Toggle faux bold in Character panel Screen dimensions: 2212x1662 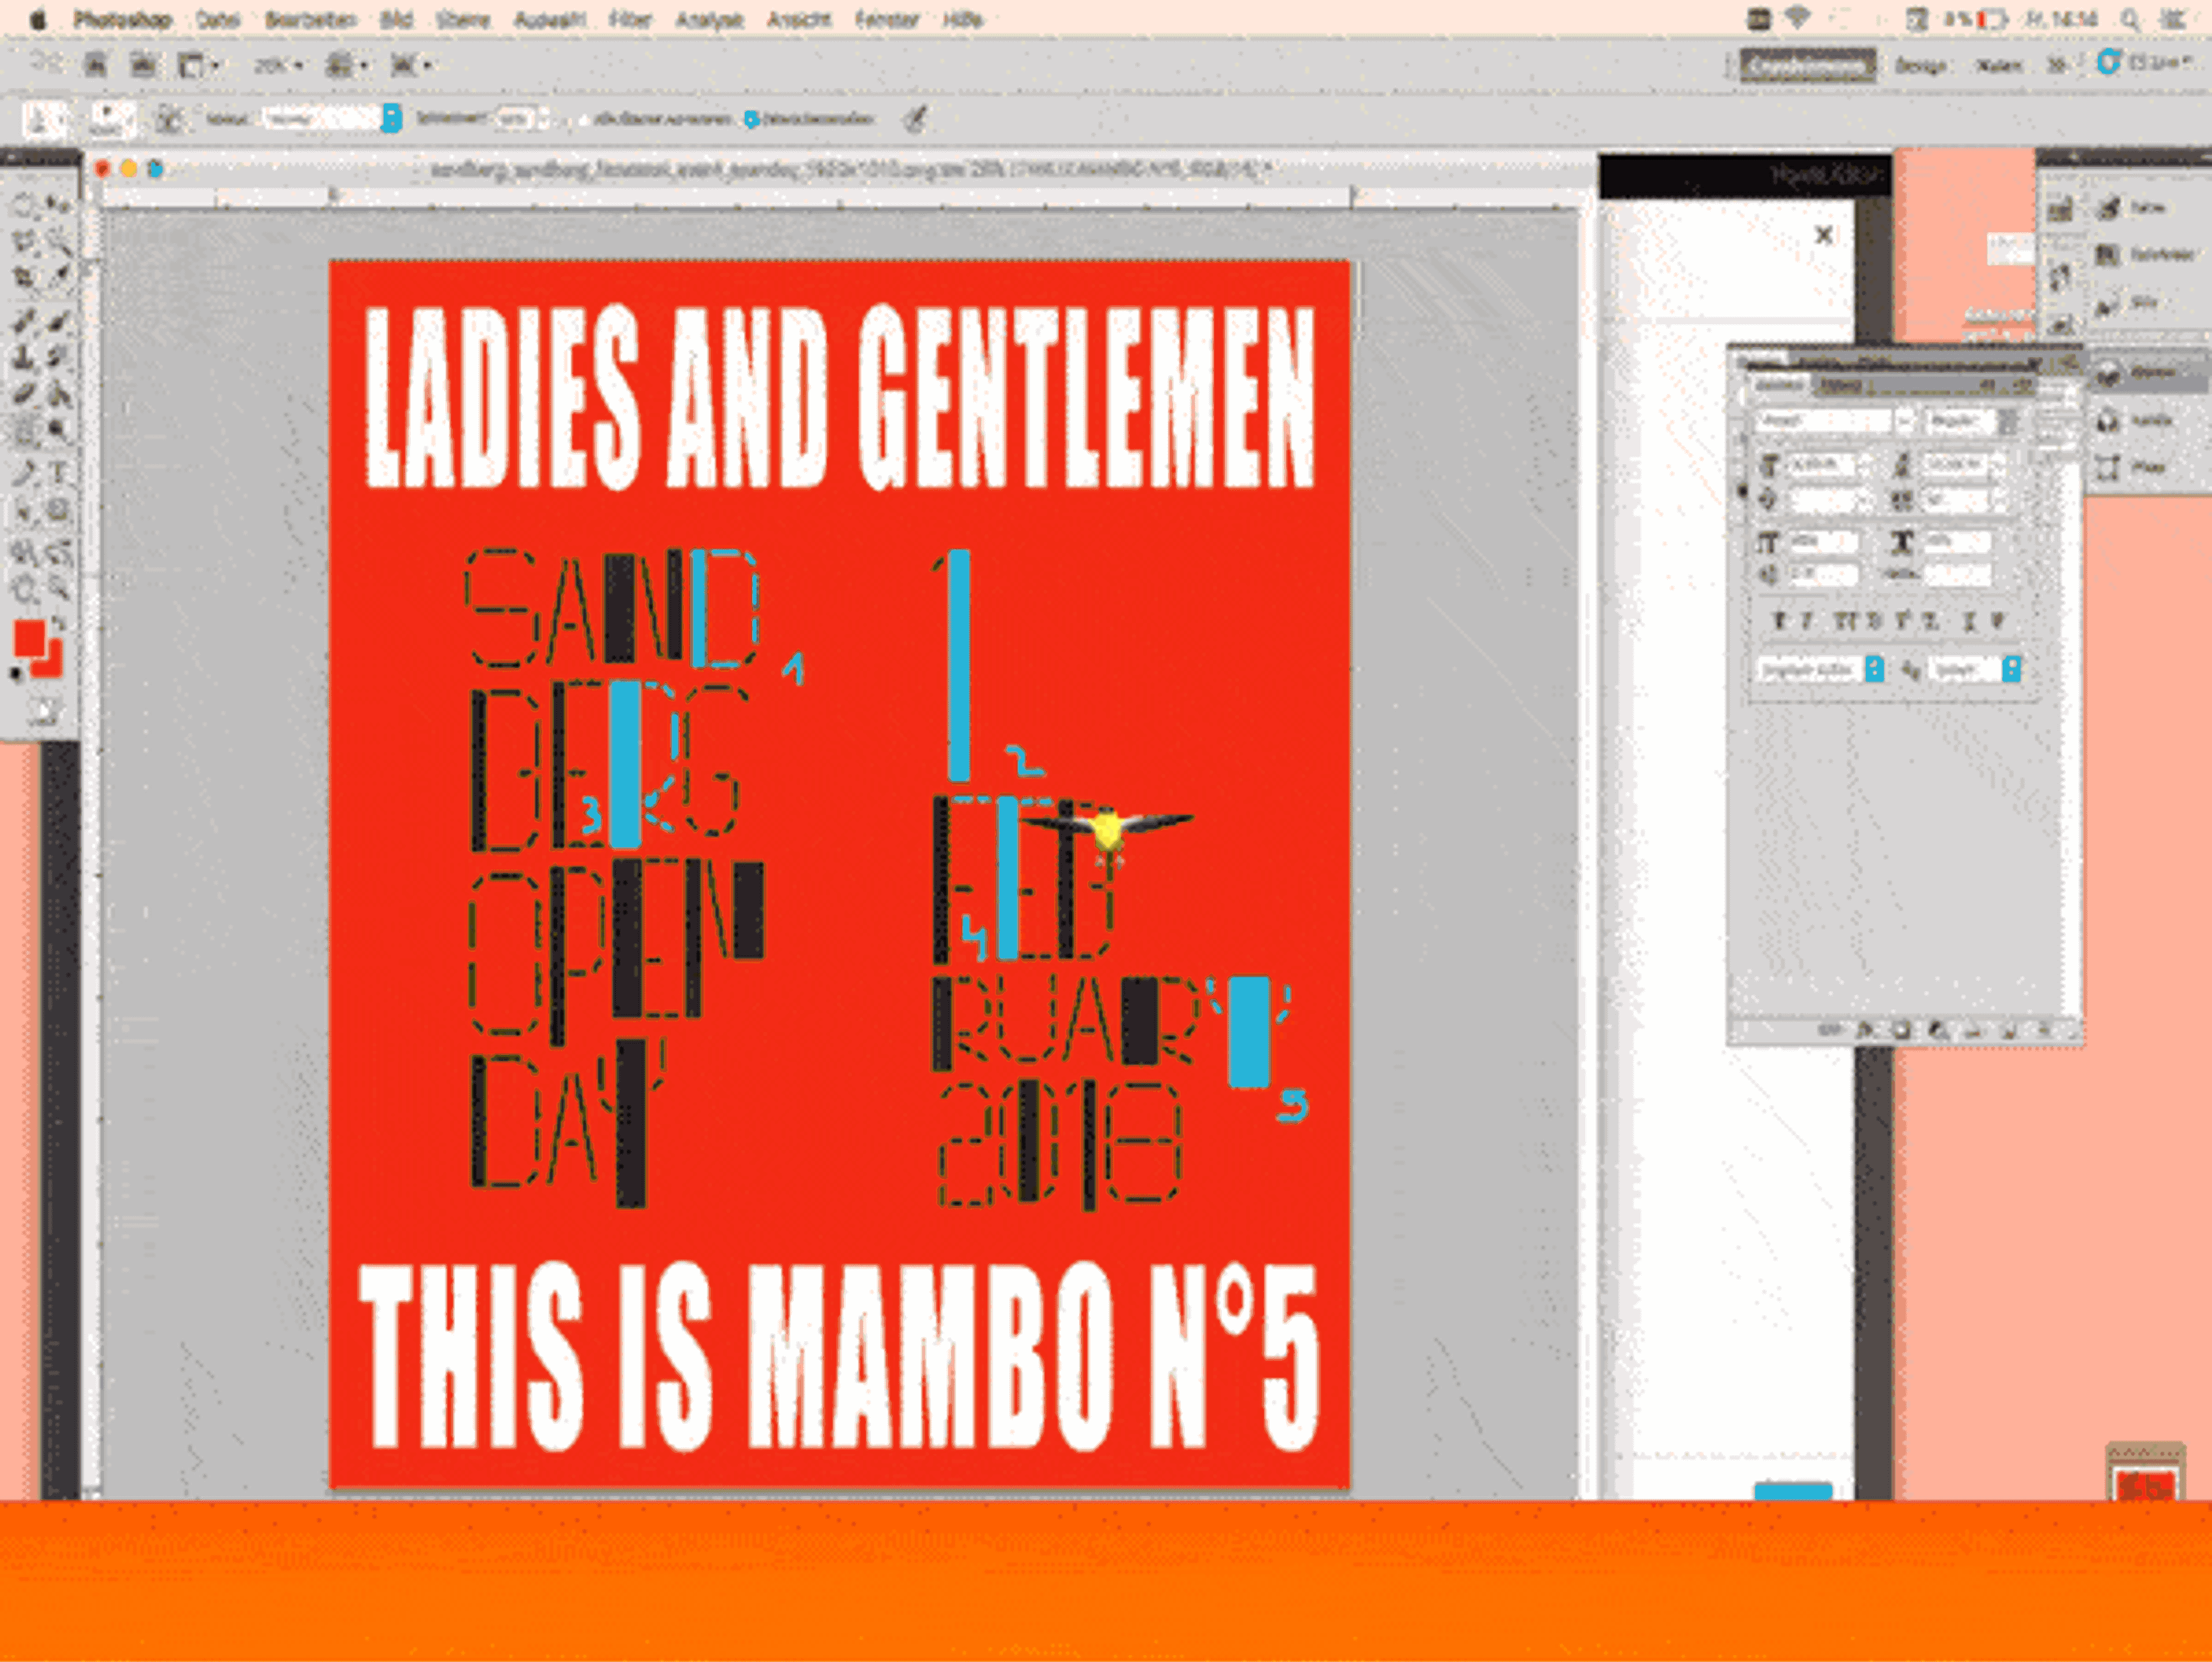pos(1780,621)
